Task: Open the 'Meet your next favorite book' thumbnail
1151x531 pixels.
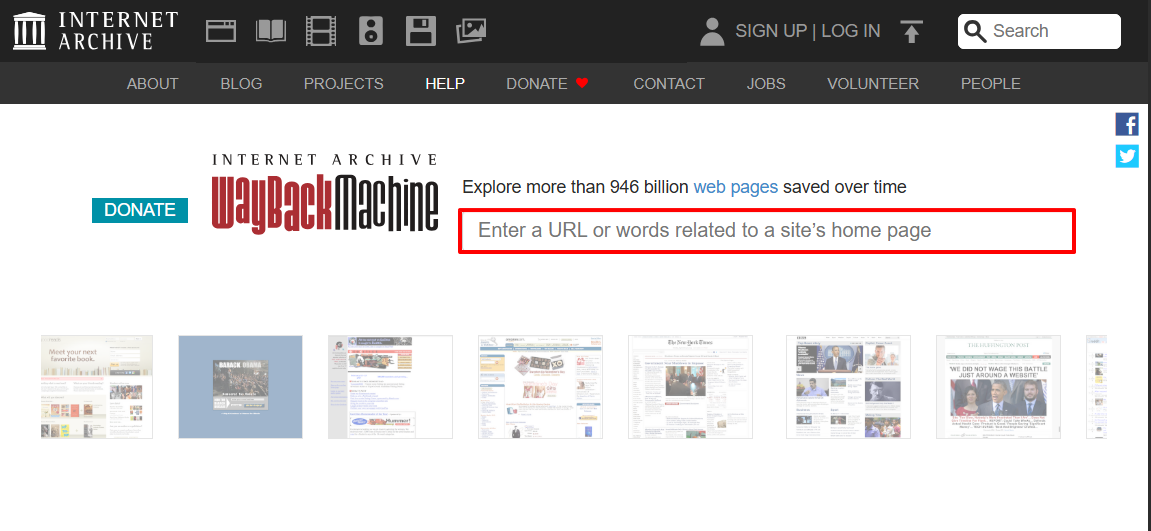Action: click(x=97, y=387)
